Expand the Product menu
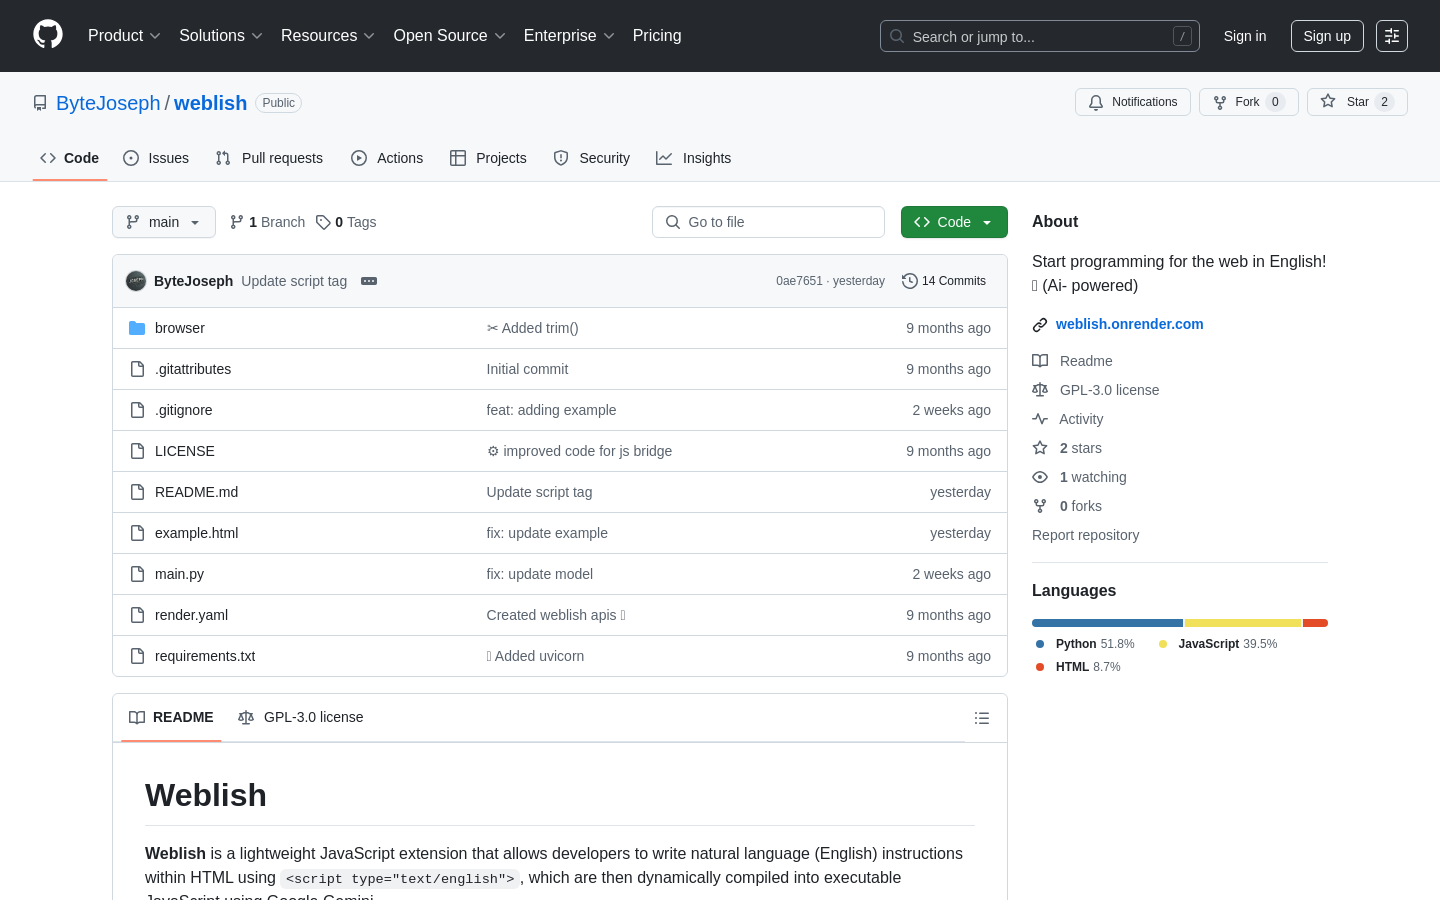Image resolution: width=1440 pixels, height=900 pixels. [x=124, y=35]
